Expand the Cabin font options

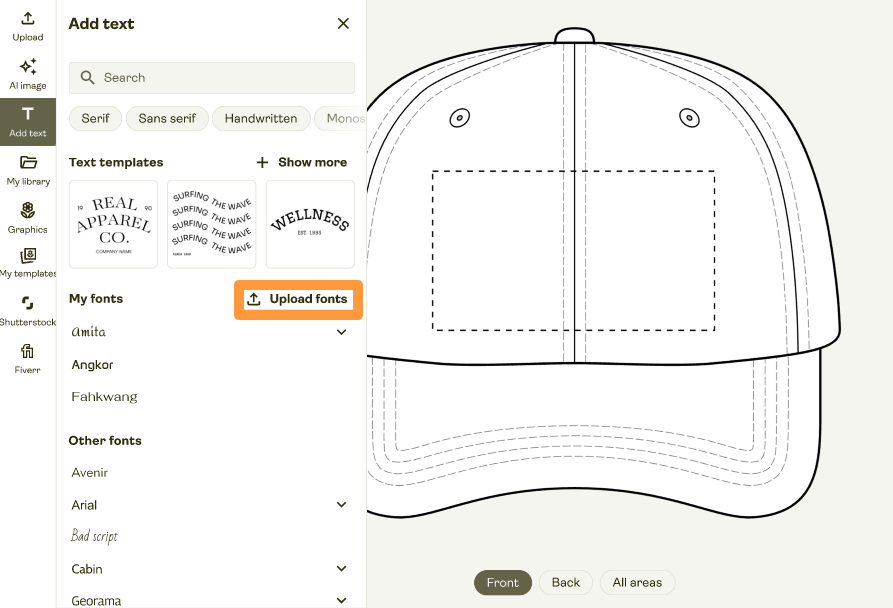(341, 568)
